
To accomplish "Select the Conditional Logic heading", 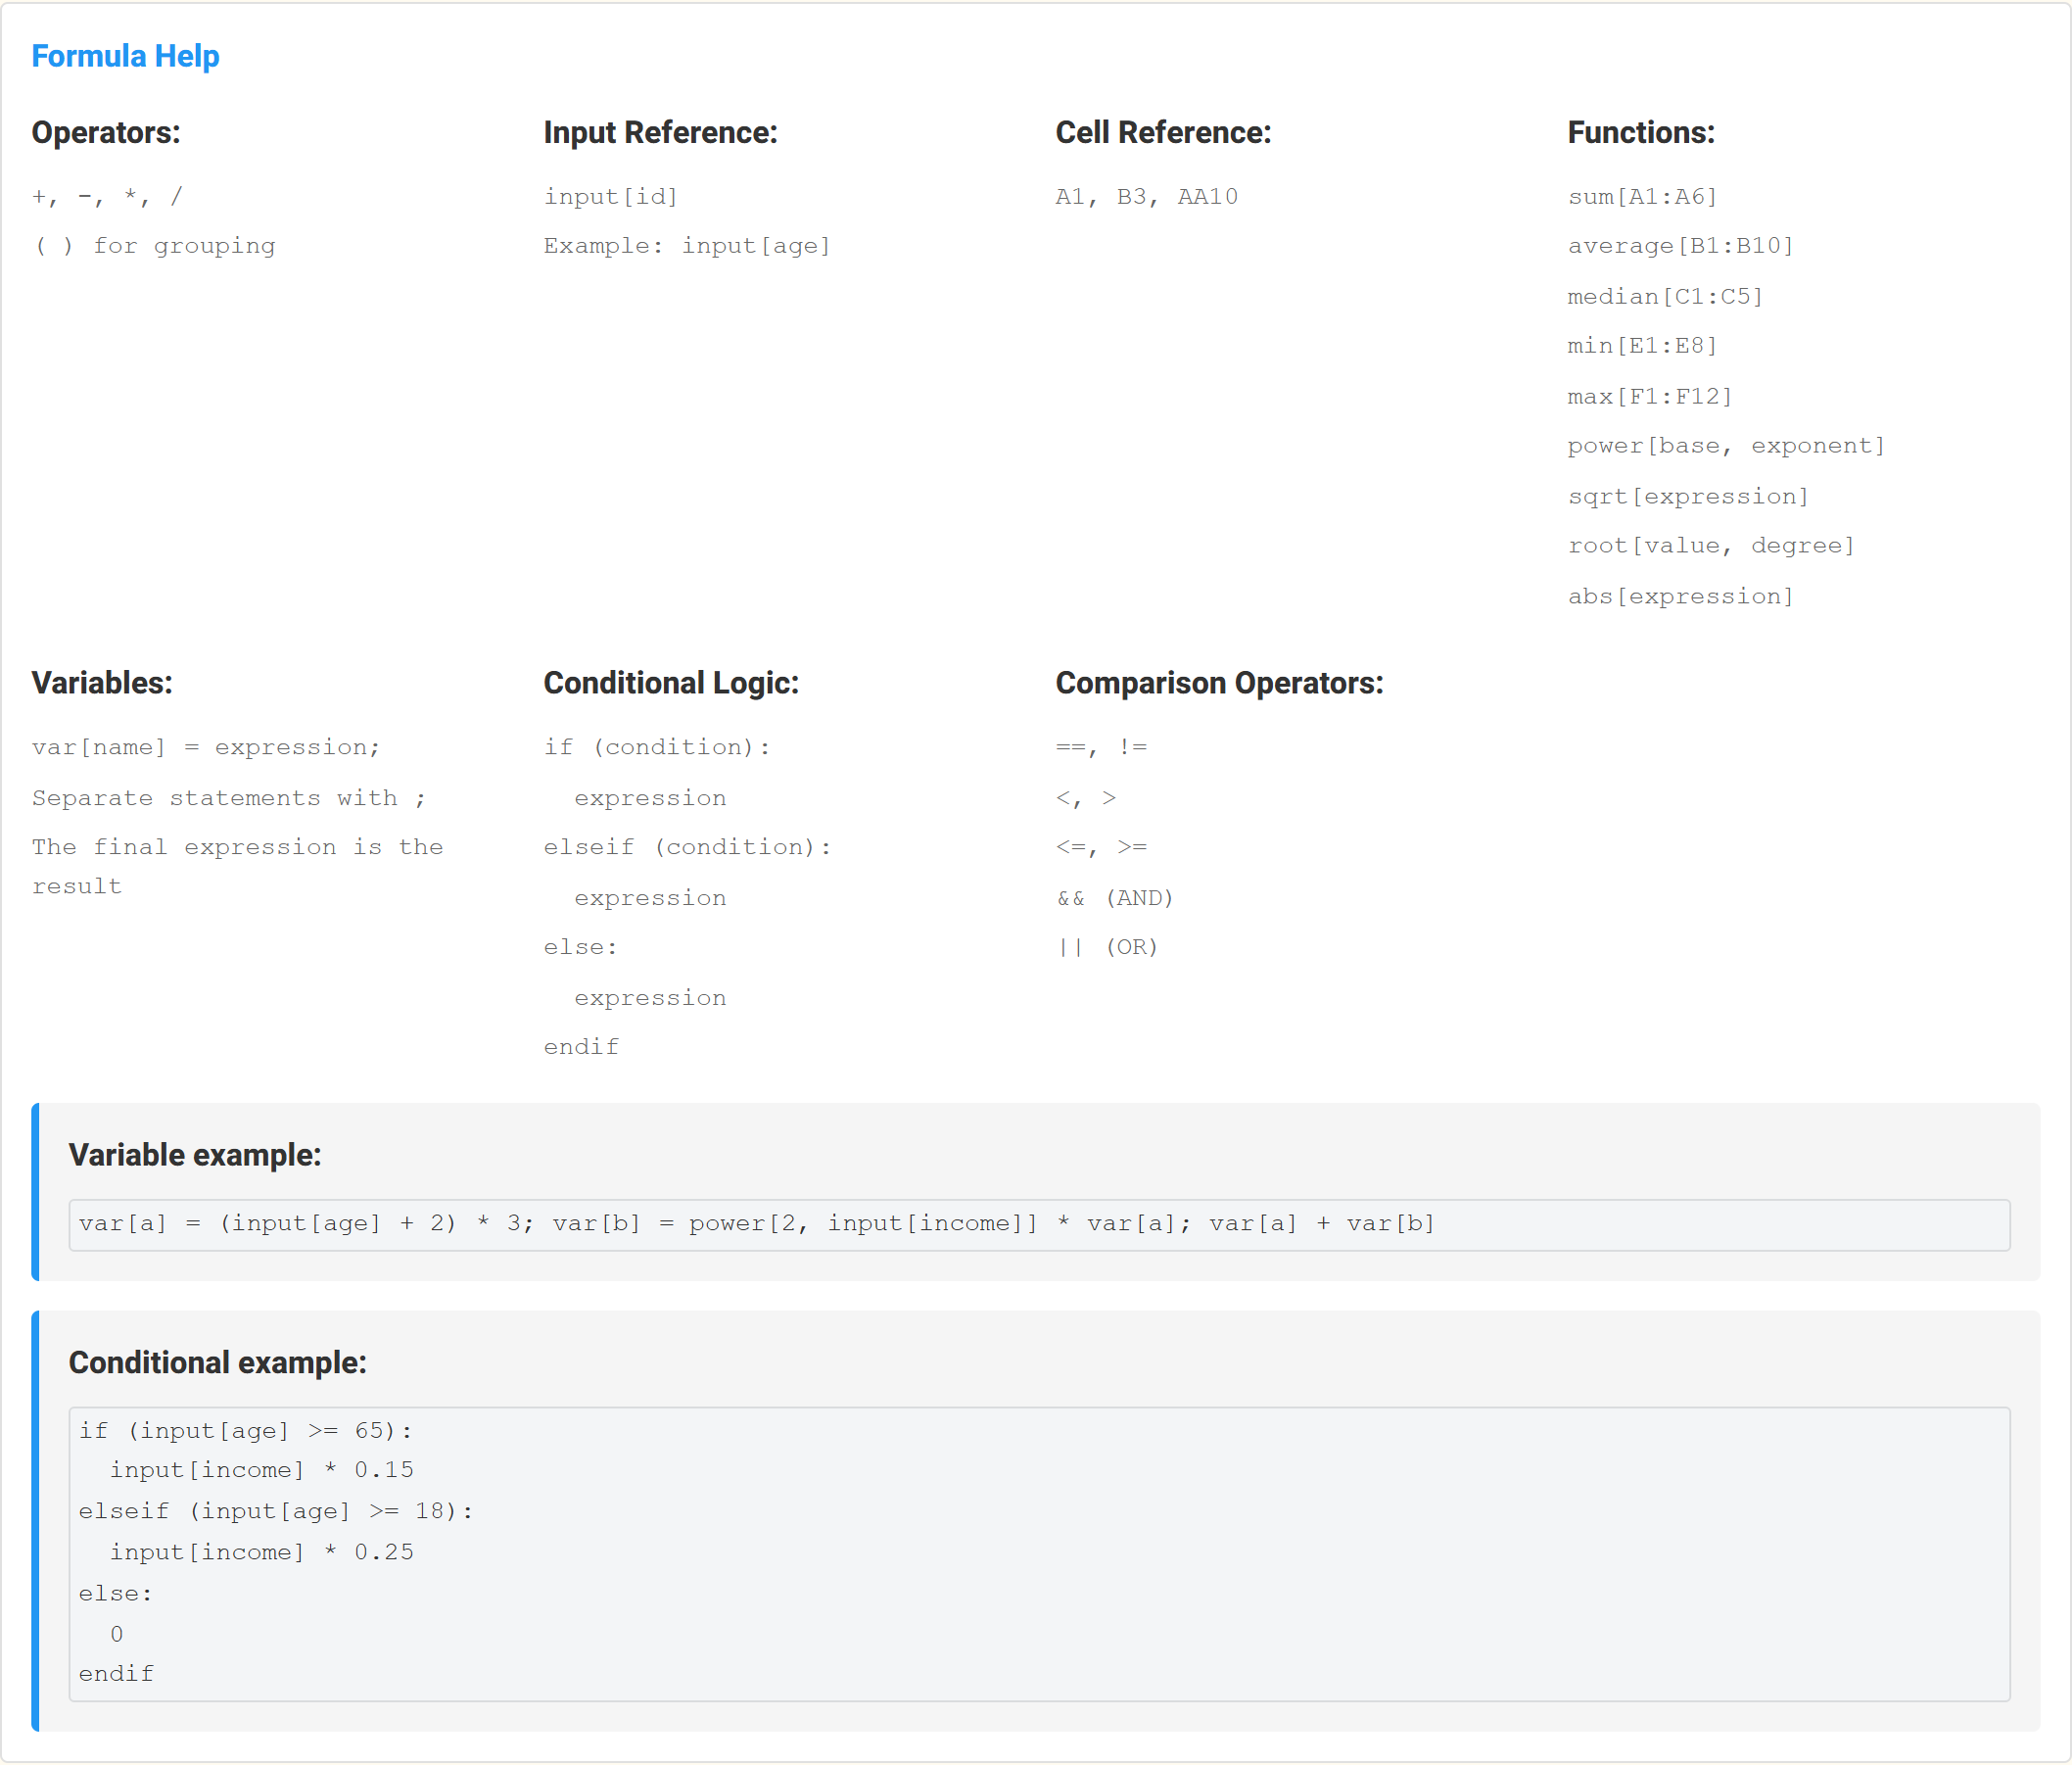I will pos(671,683).
